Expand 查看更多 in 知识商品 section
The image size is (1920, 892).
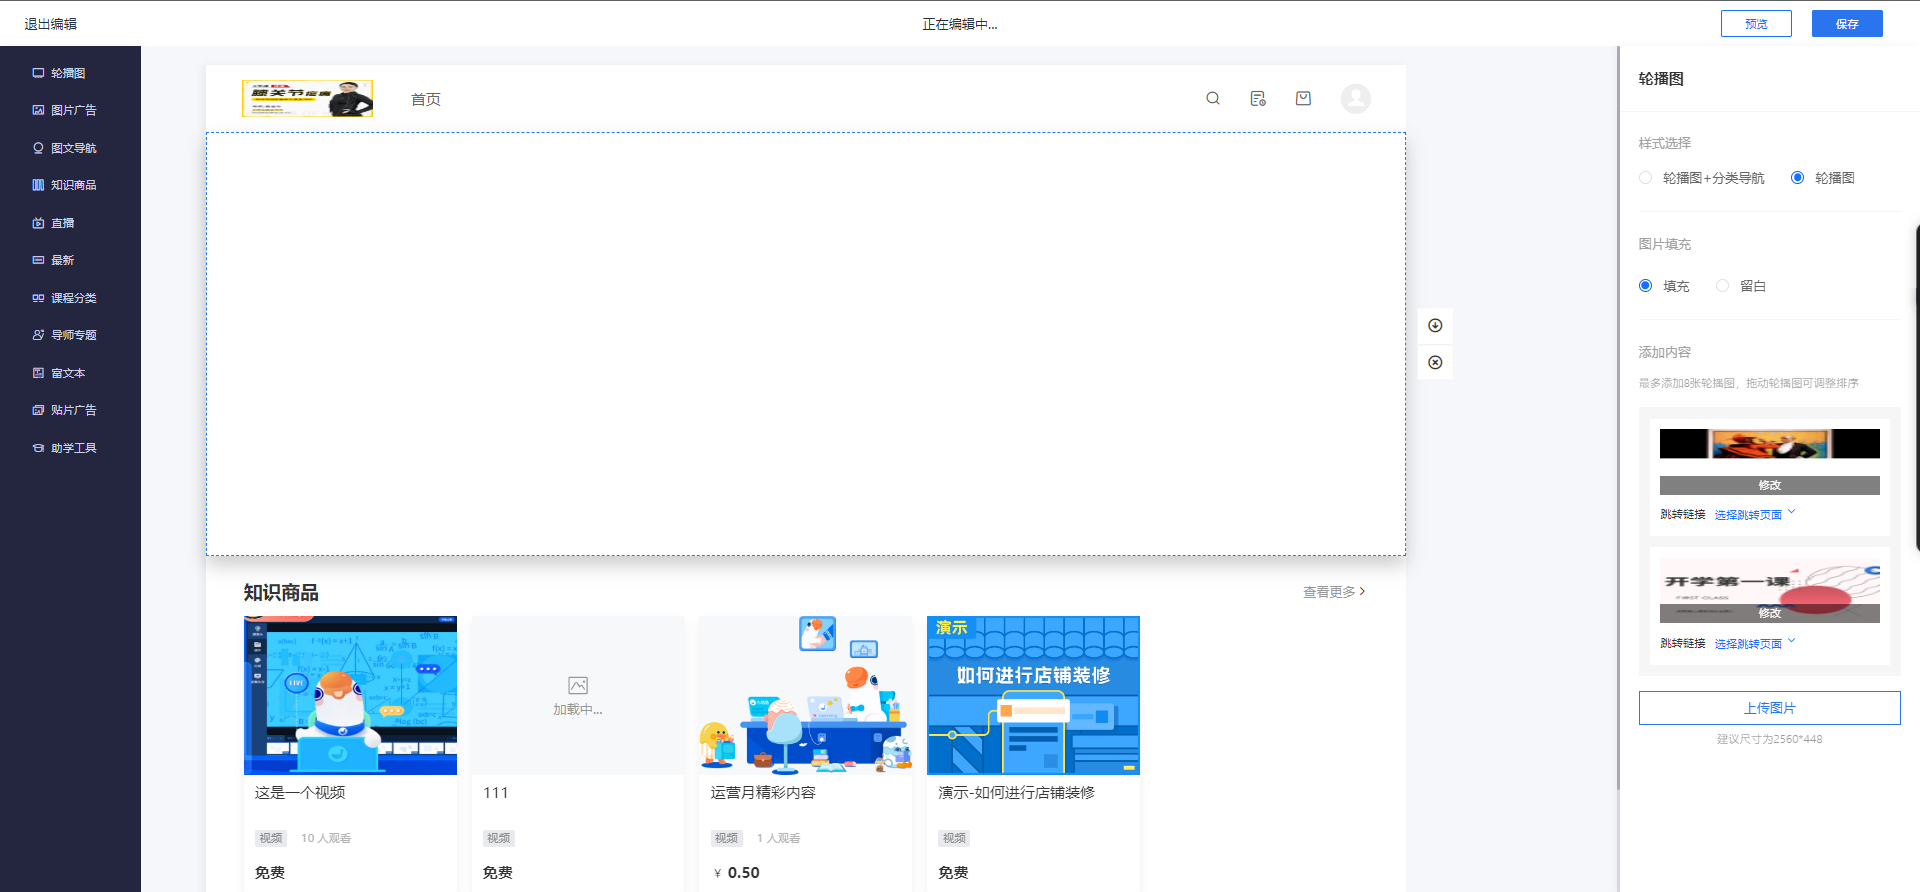(x=1333, y=592)
